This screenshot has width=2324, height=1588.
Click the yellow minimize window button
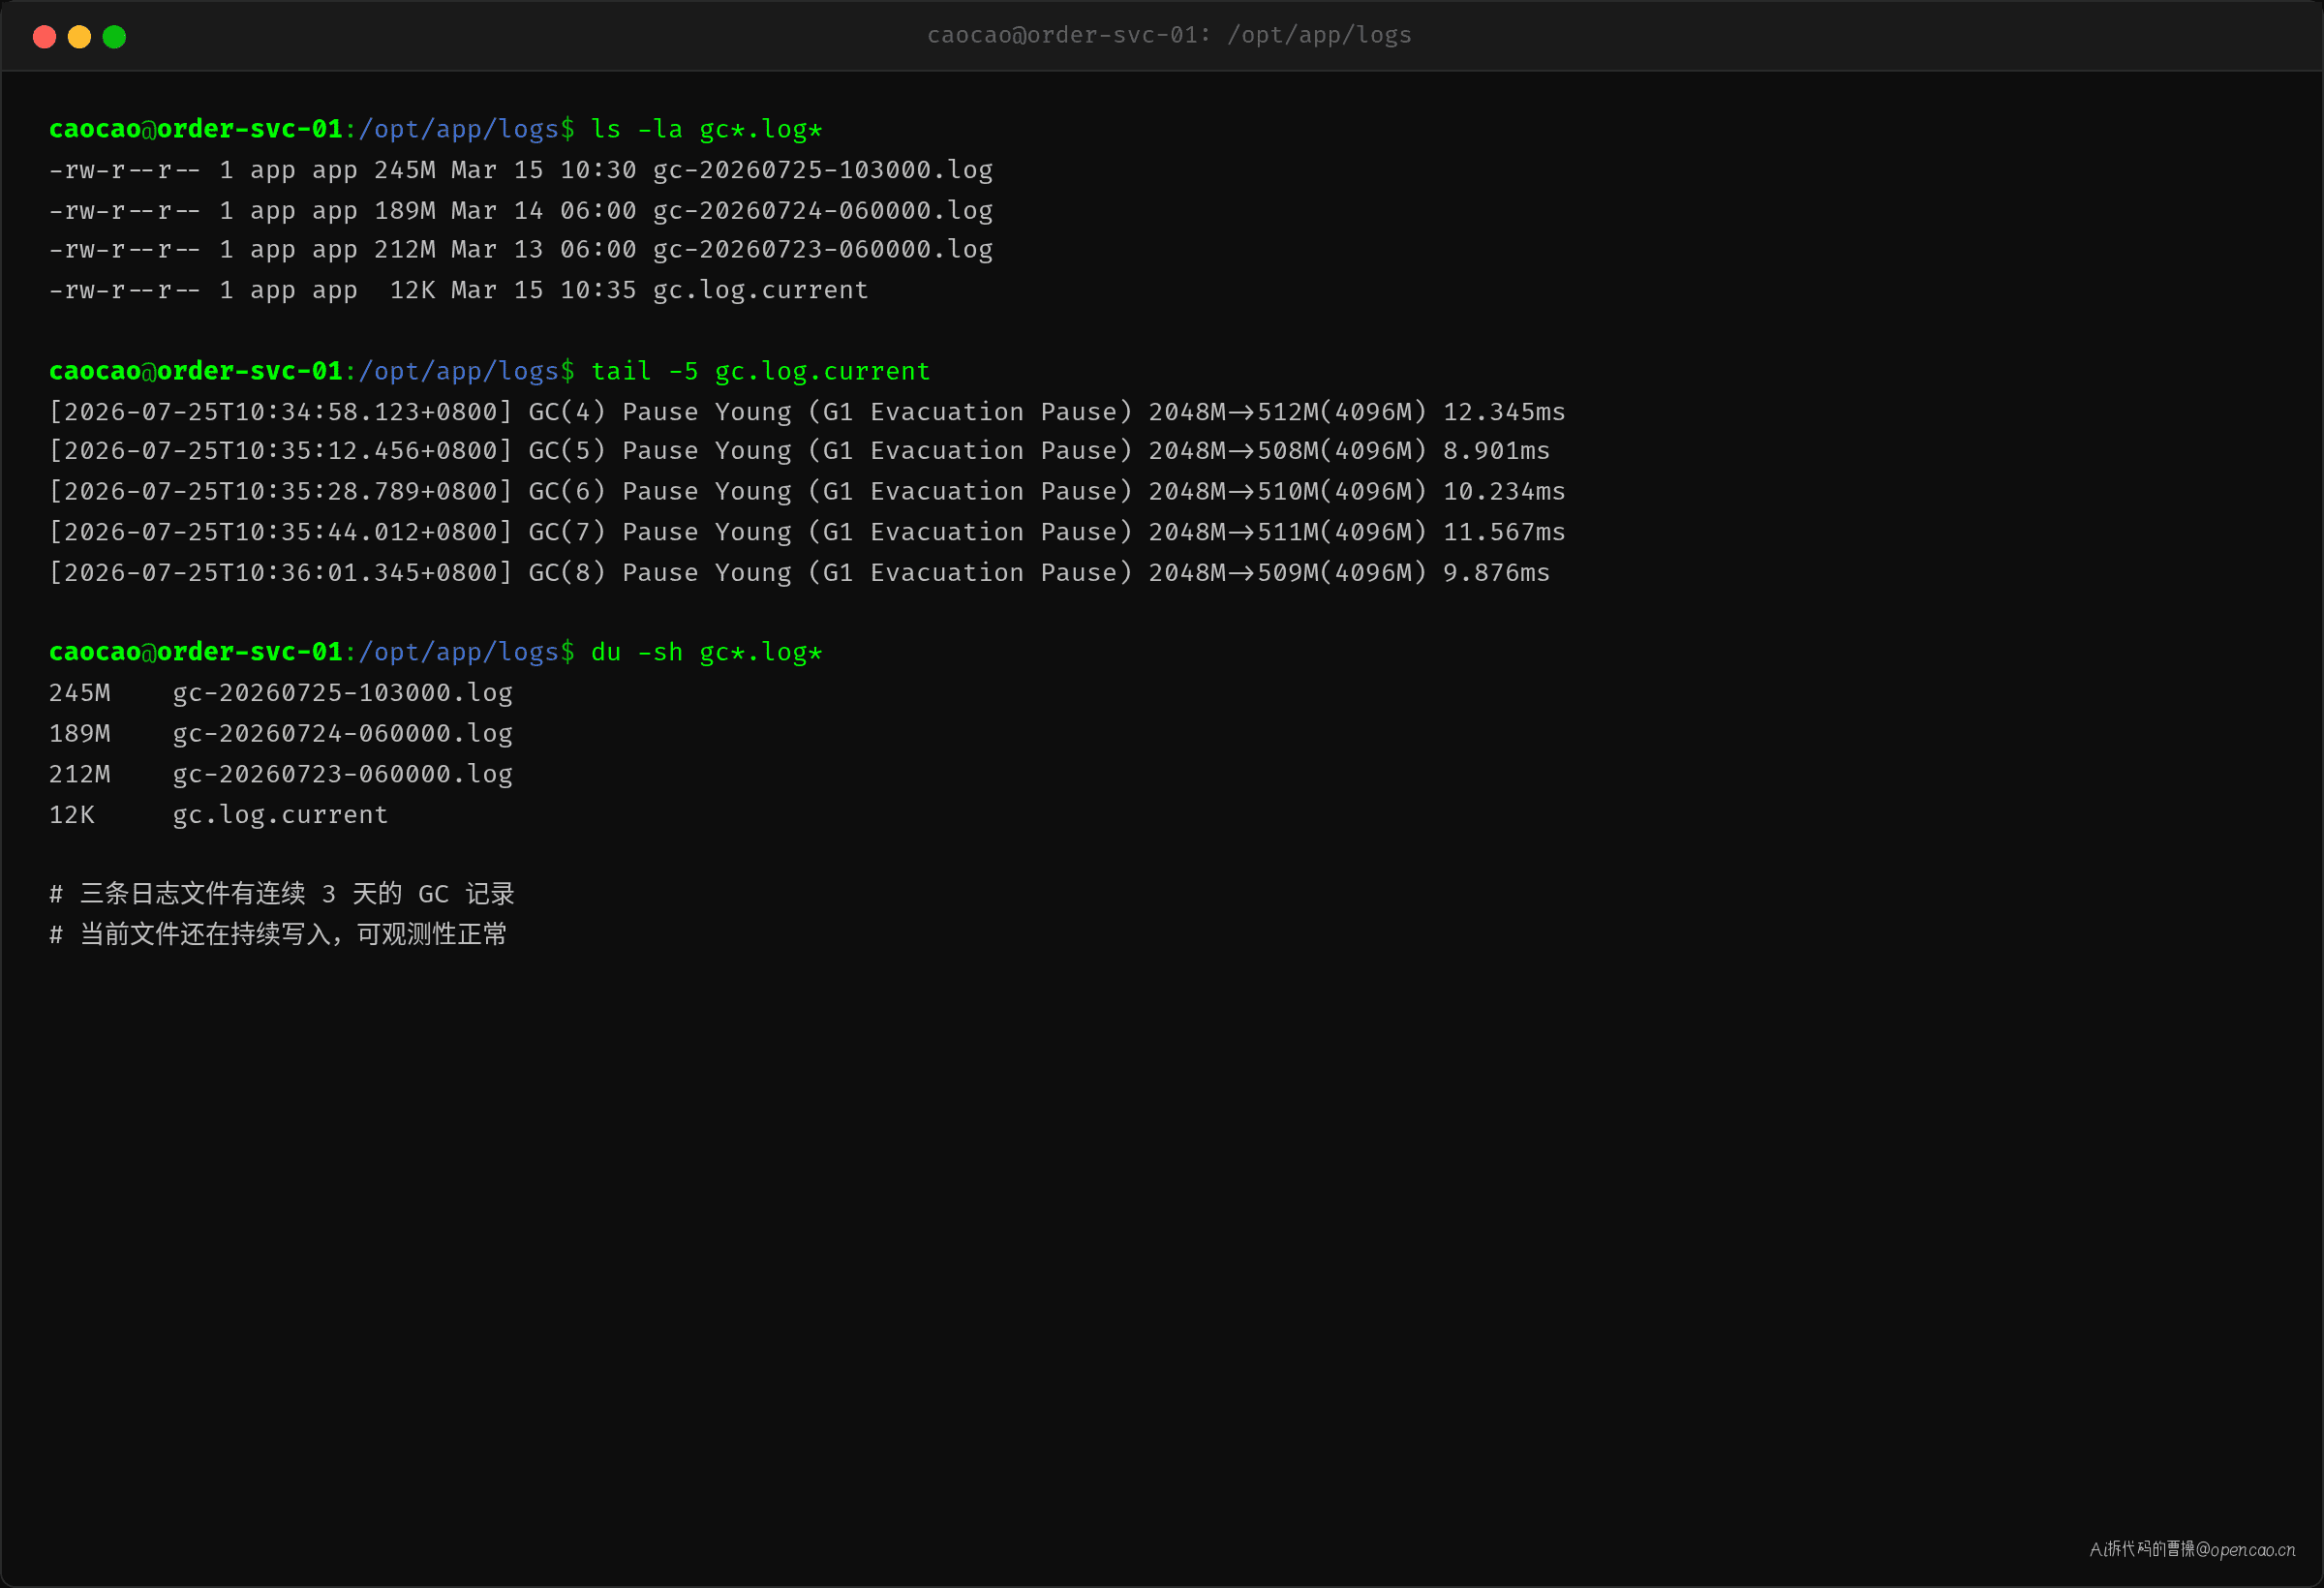click(x=79, y=37)
